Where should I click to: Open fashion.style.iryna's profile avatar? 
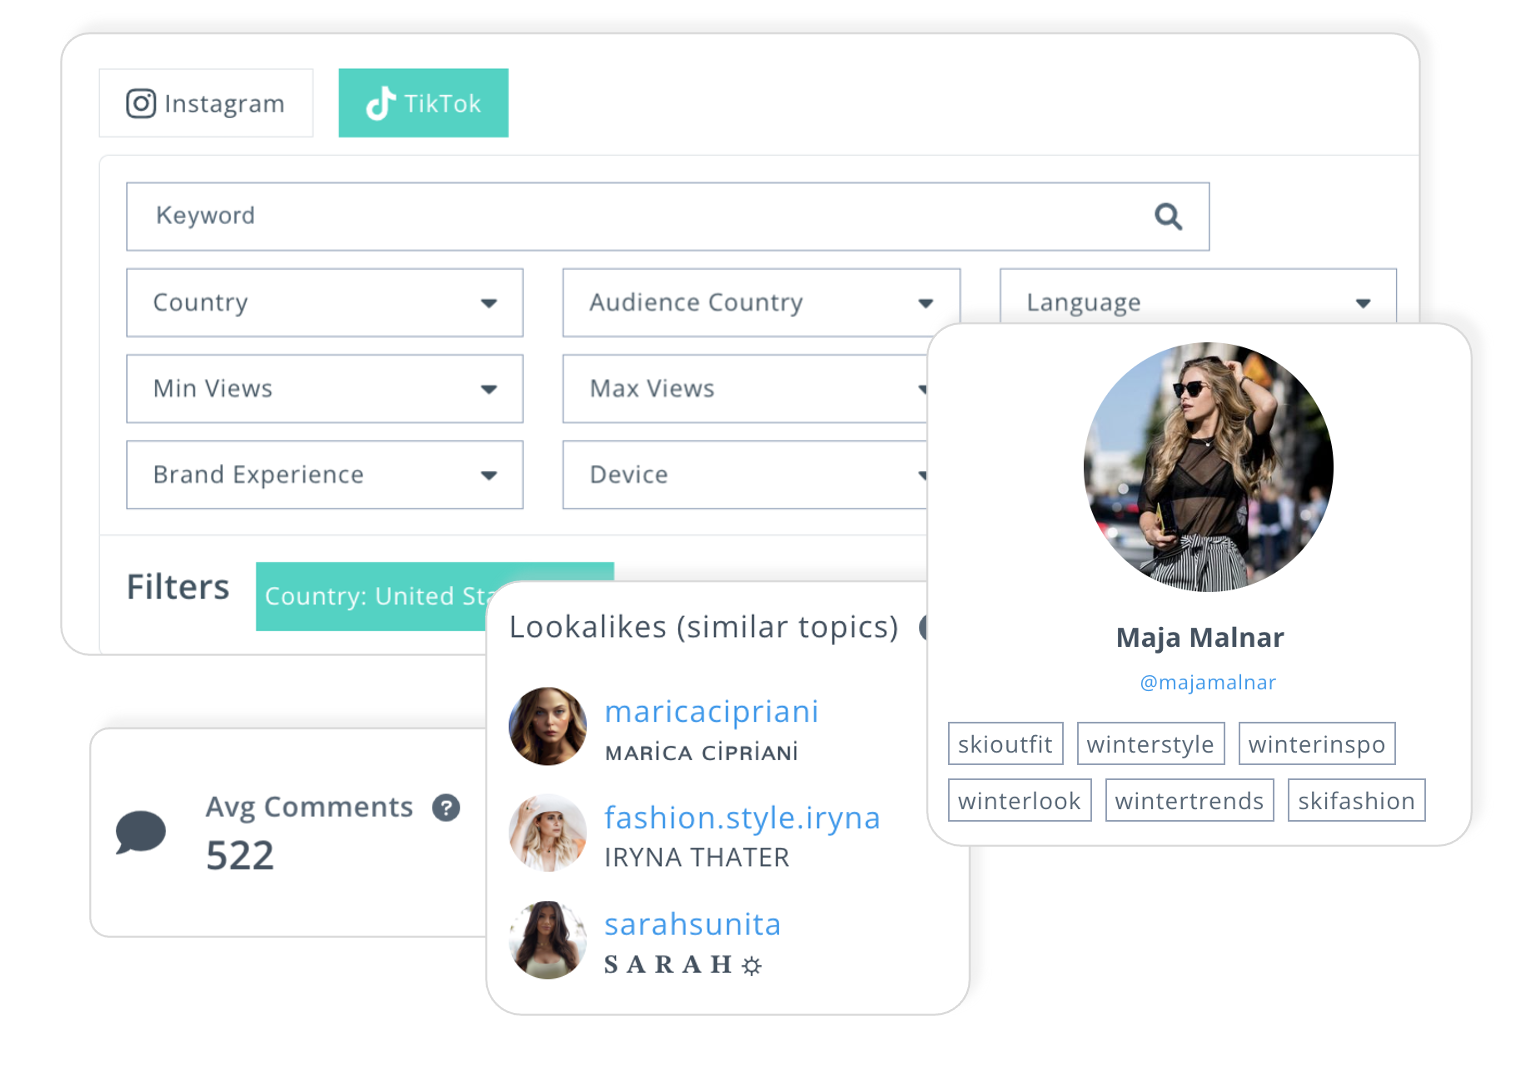[548, 833]
